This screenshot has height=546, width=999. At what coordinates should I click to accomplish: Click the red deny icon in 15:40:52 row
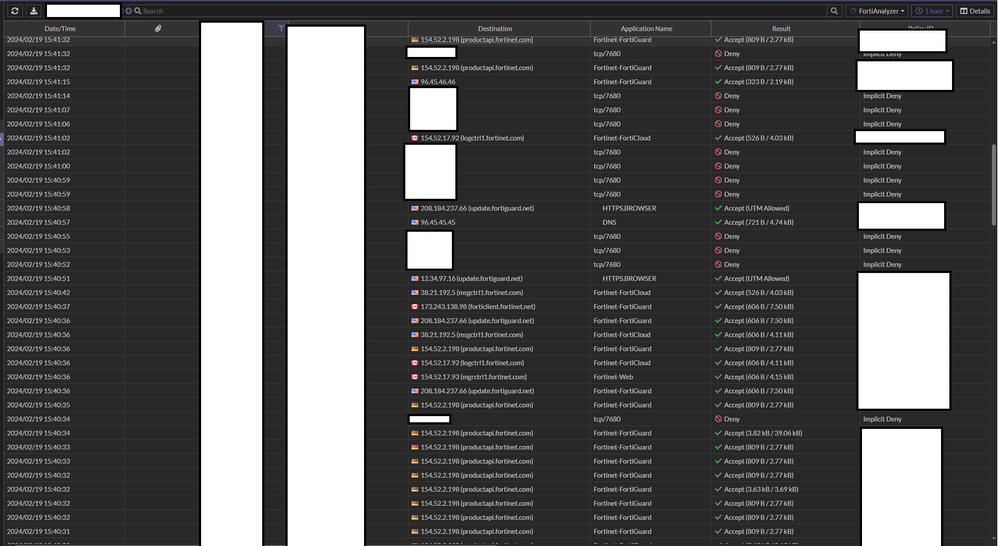pyautogui.click(x=718, y=264)
